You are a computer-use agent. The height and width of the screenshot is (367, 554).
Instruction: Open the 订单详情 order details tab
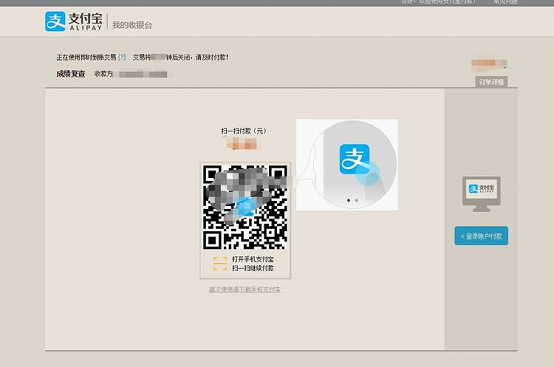click(491, 82)
